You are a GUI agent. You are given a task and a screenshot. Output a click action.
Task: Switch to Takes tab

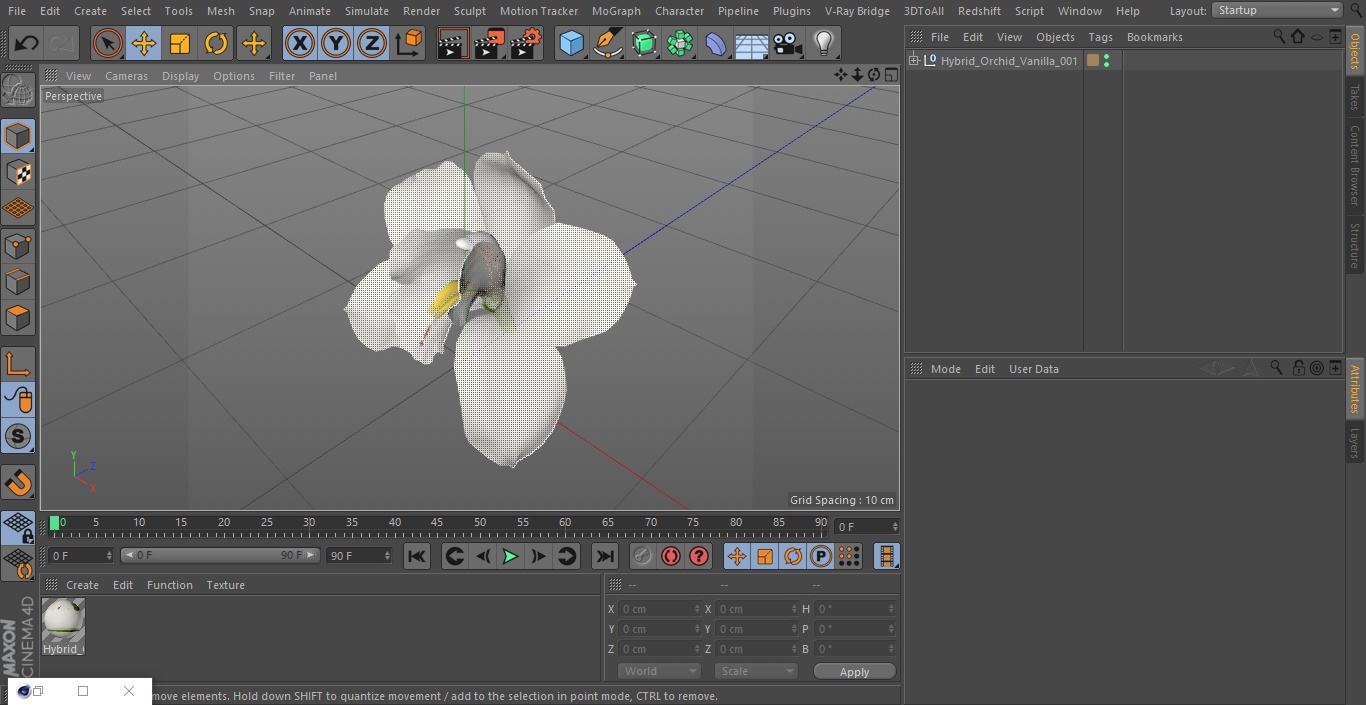tap(1355, 97)
